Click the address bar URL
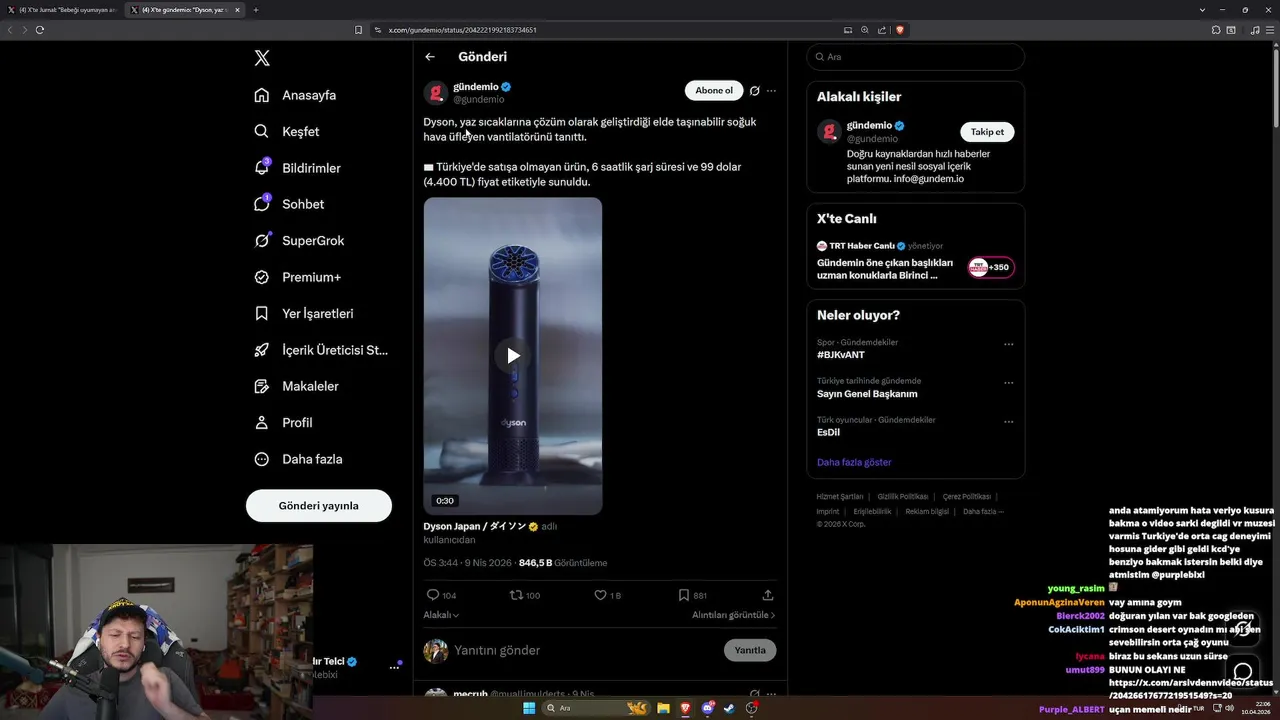 click(x=463, y=30)
